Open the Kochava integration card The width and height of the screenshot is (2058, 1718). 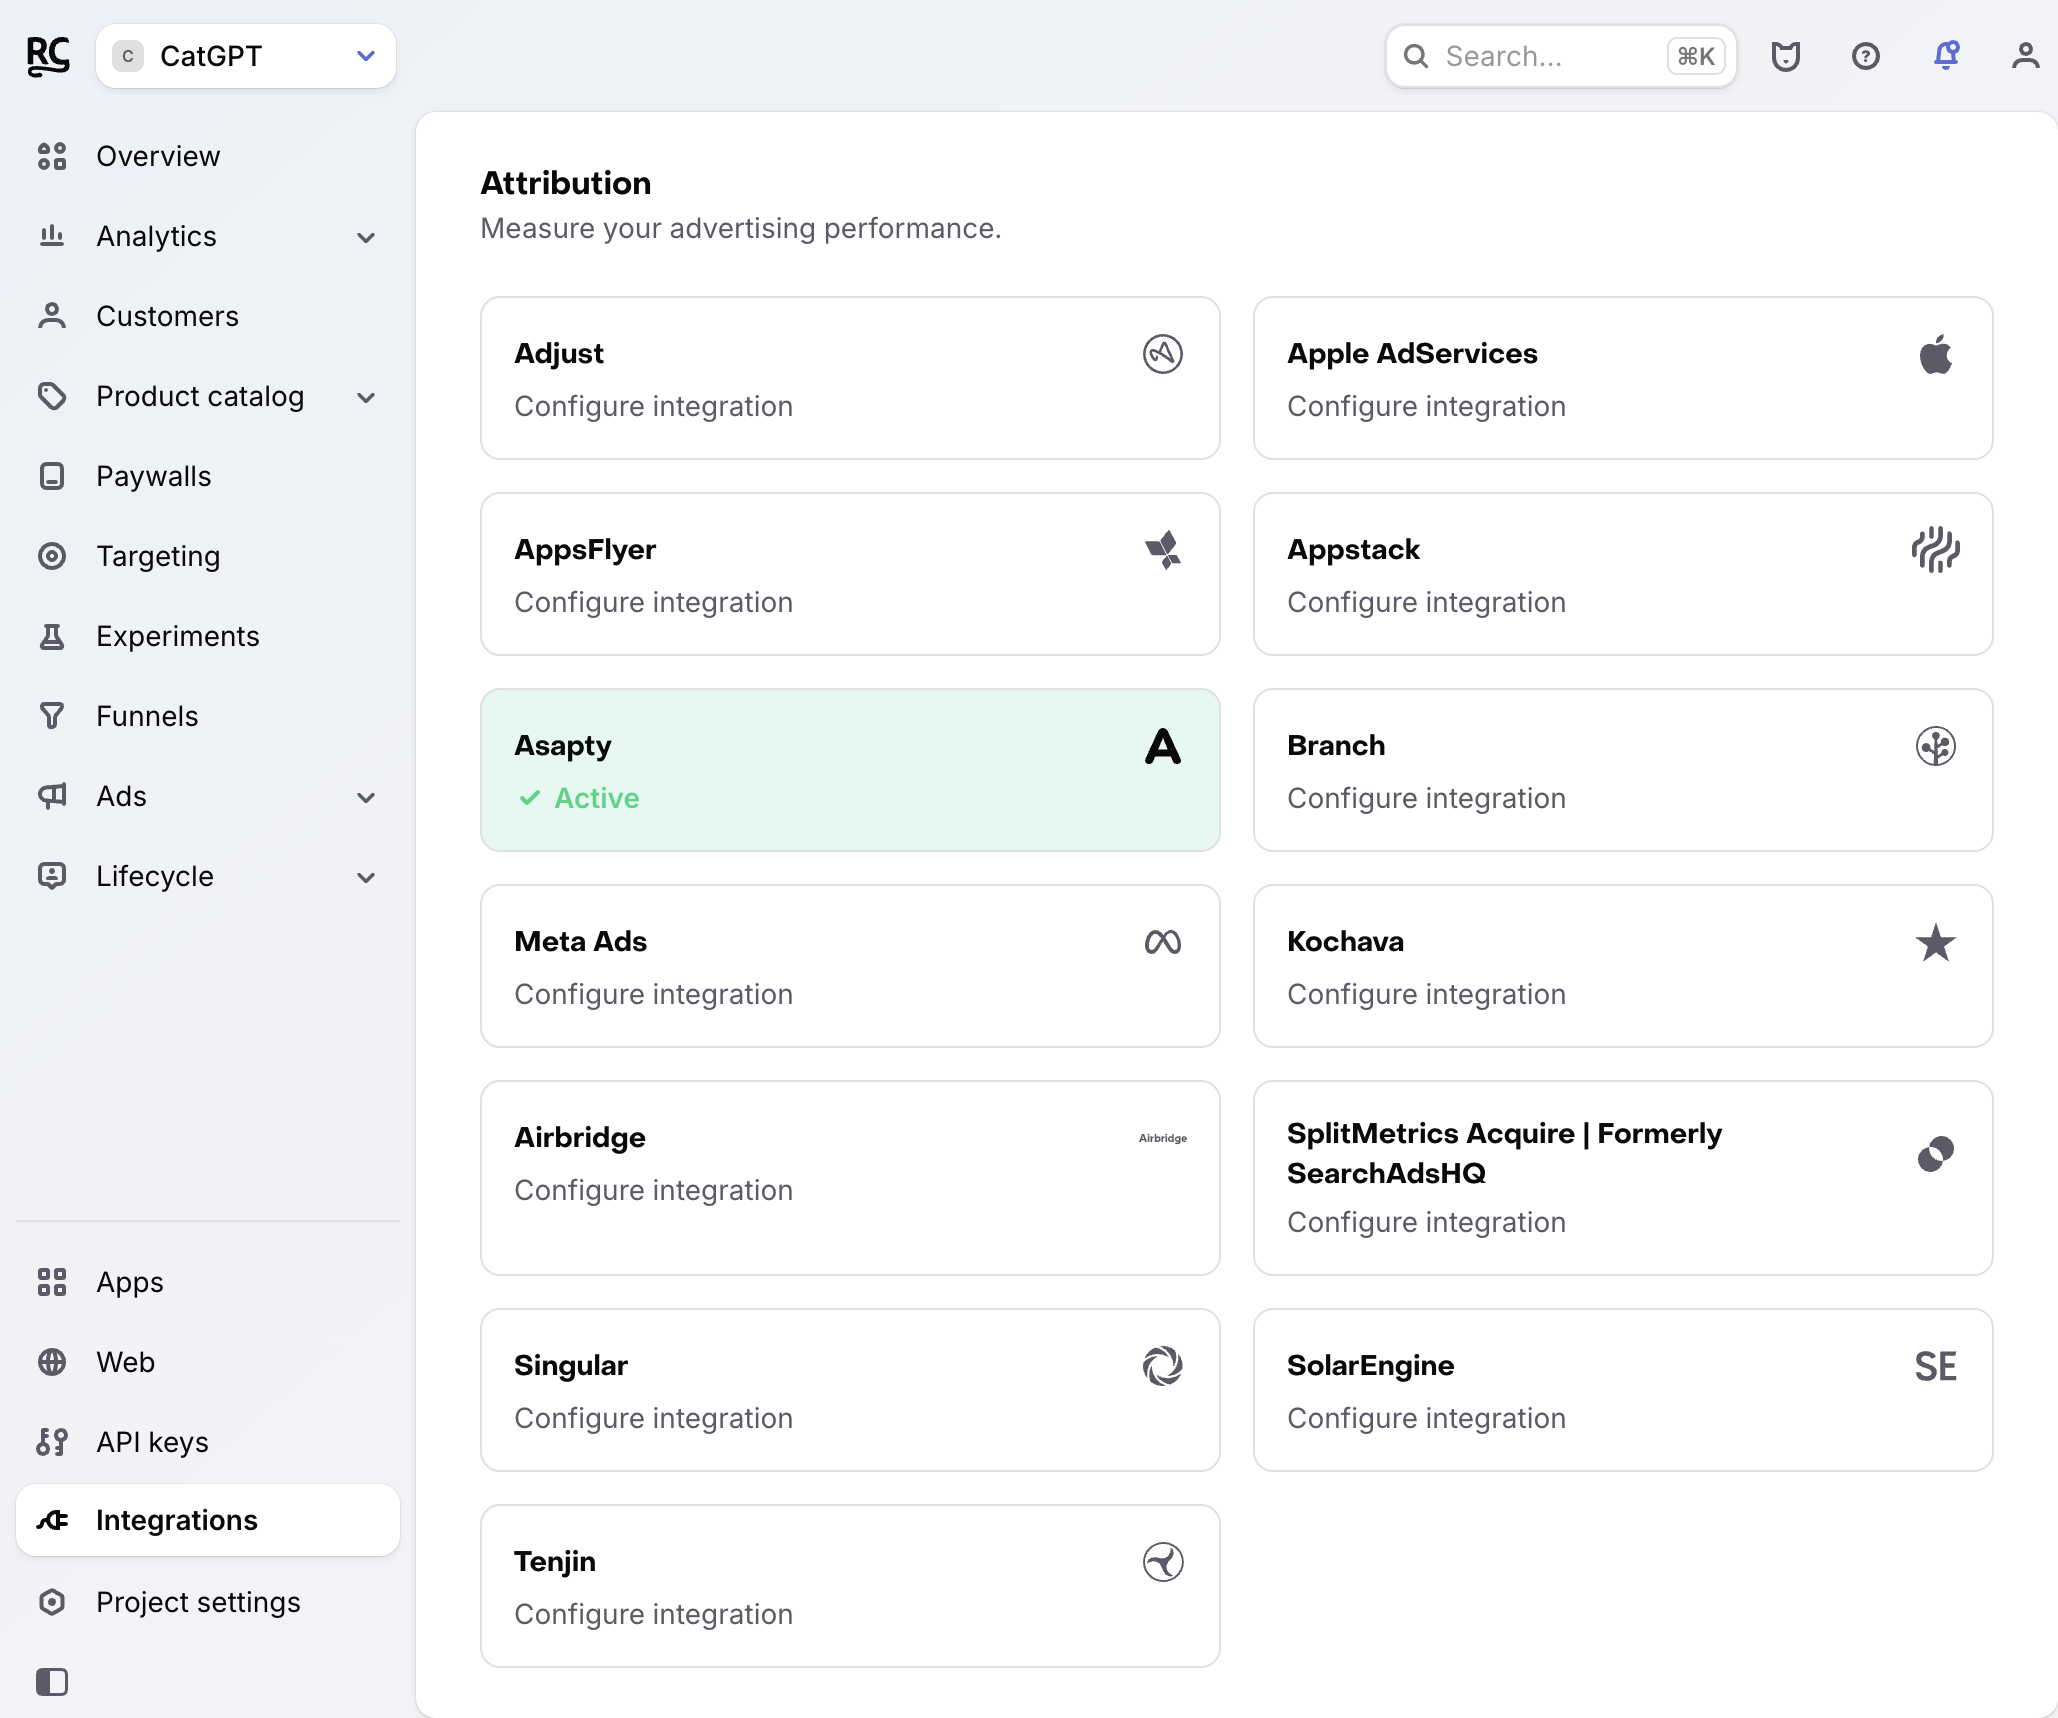[1623, 966]
